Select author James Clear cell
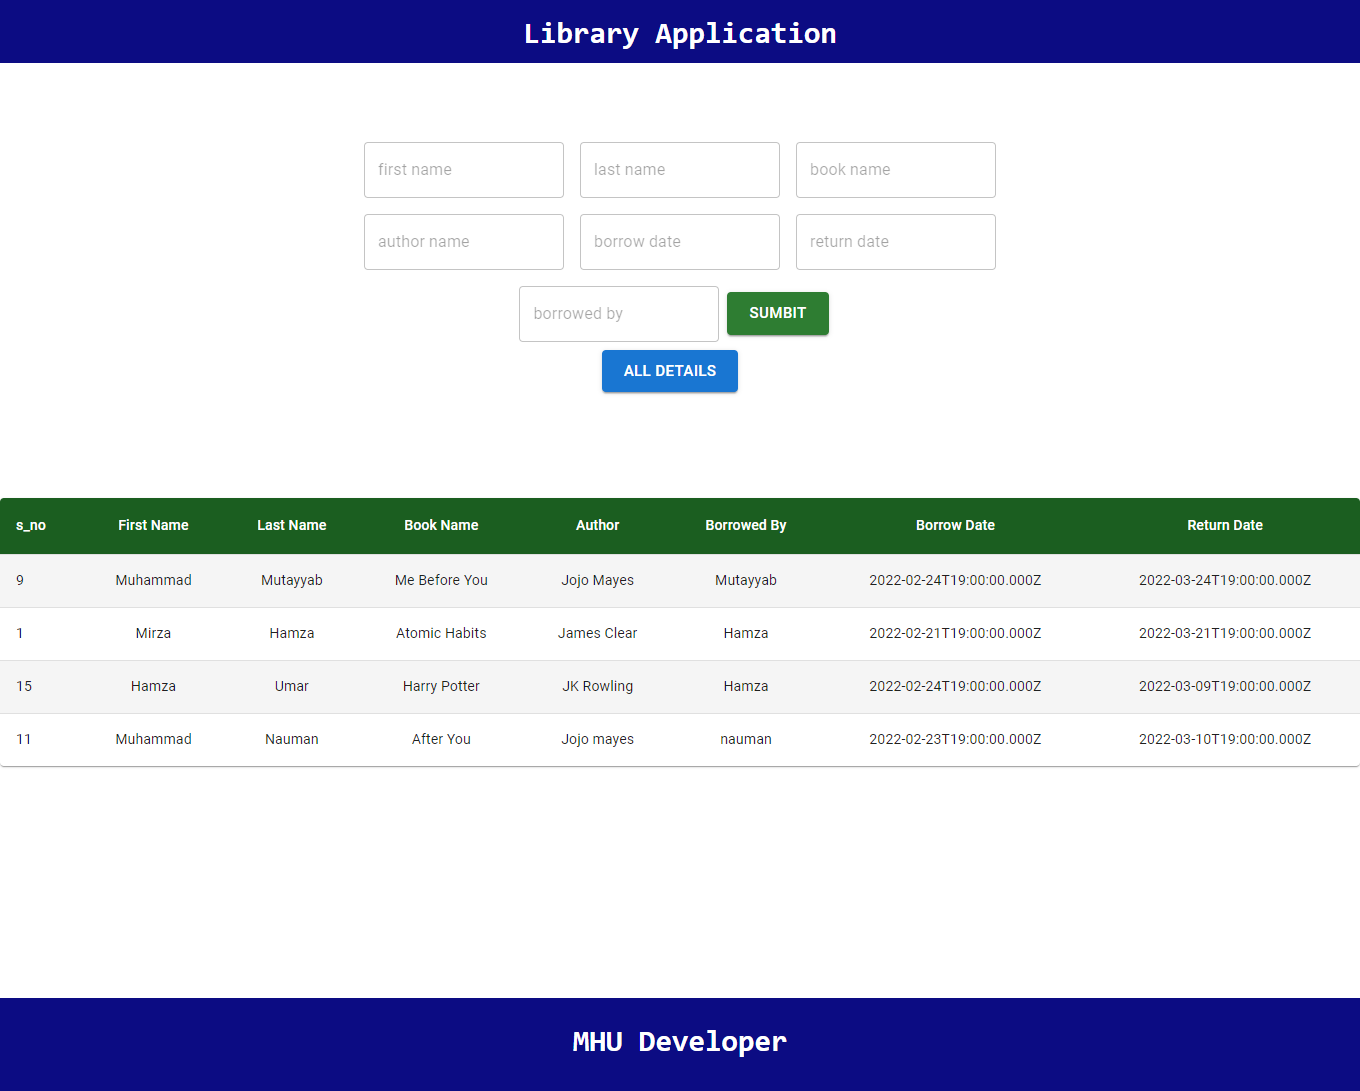Image resolution: width=1360 pixels, height=1091 pixels. 598,633
